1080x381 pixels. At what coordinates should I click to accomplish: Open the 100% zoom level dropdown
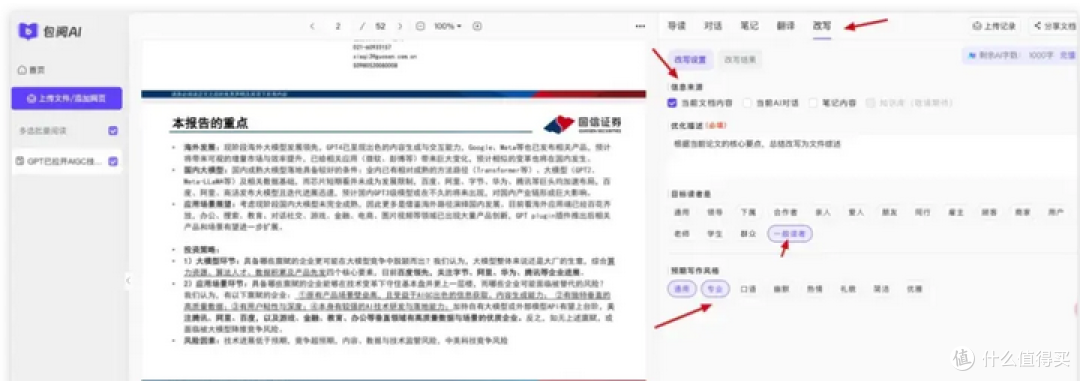click(x=447, y=26)
